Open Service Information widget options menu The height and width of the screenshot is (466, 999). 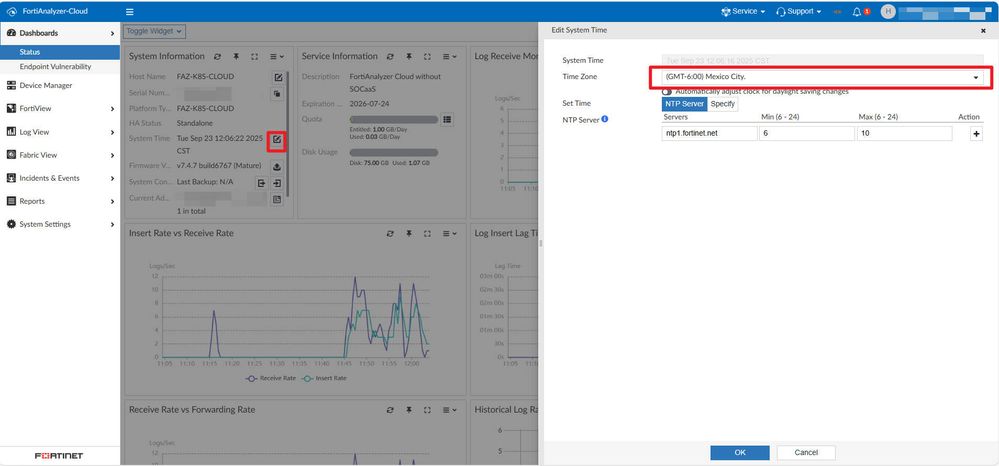click(449, 56)
